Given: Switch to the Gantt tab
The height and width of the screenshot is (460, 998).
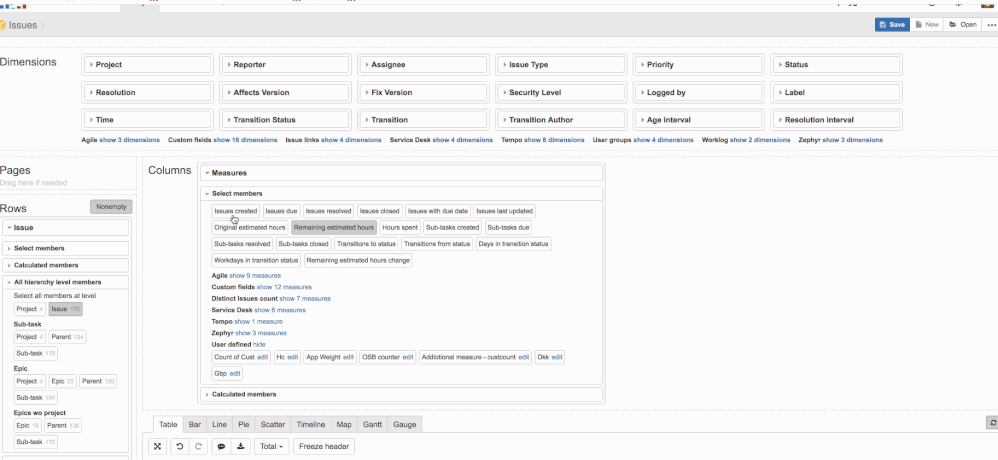Looking at the screenshot, I should tap(372, 424).
